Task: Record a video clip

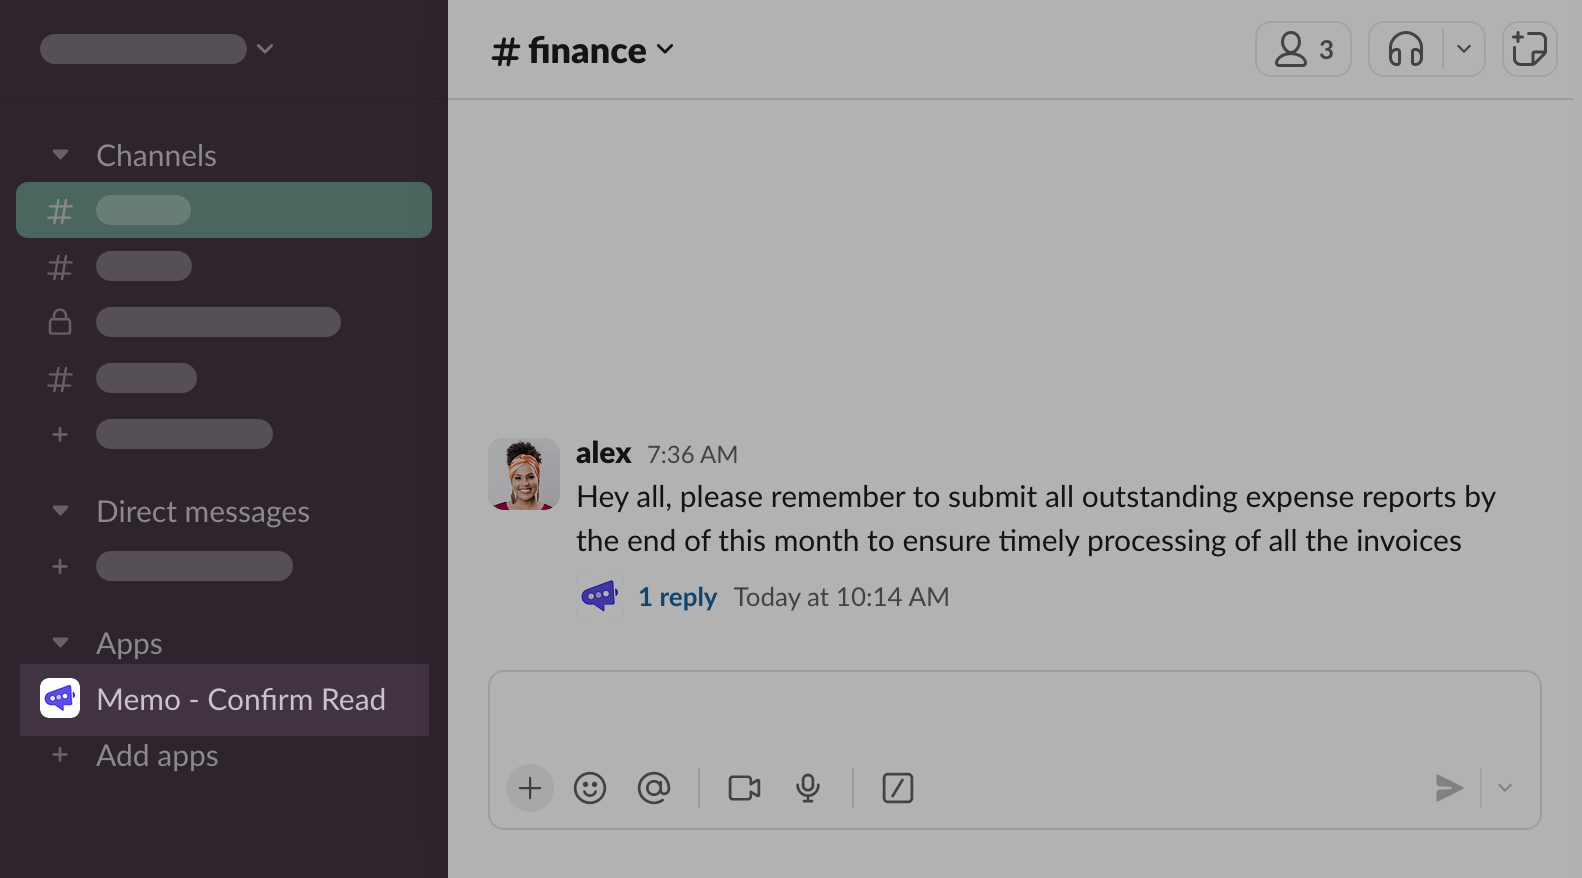Action: [x=744, y=788]
